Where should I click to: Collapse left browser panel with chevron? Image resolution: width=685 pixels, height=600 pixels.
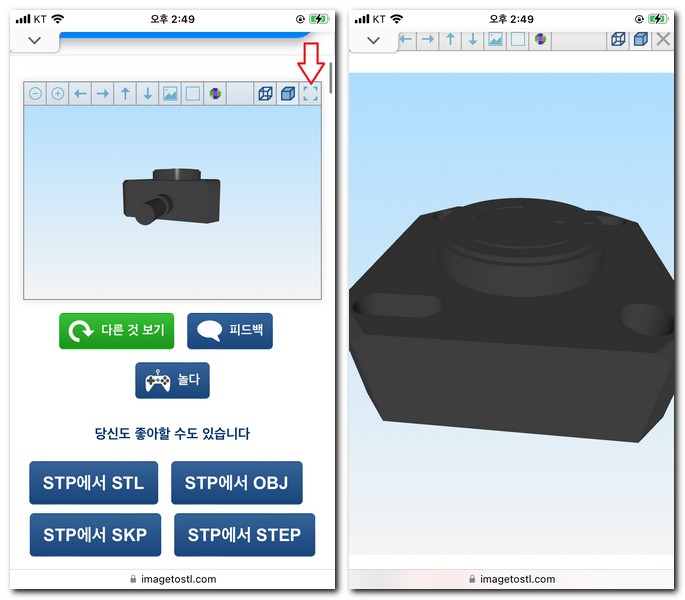(x=34, y=40)
